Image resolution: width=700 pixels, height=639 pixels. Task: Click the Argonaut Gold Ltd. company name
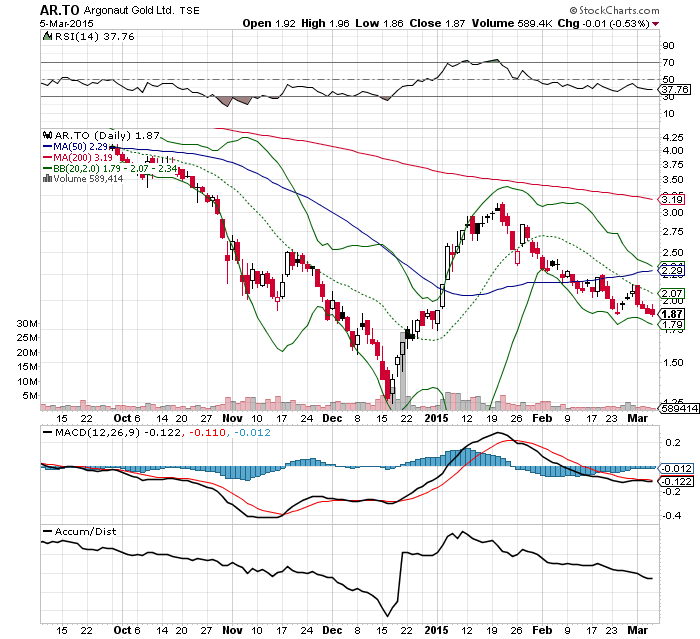tap(129, 10)
